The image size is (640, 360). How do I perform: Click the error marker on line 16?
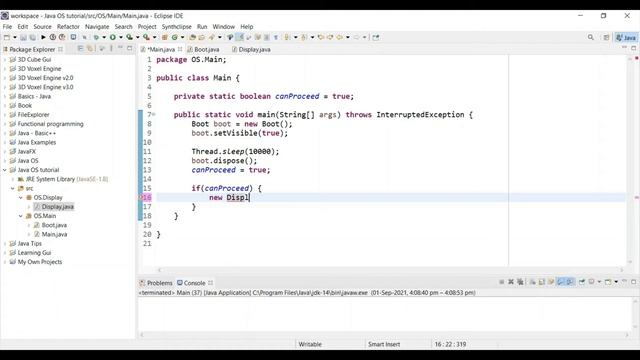point(141,198)
